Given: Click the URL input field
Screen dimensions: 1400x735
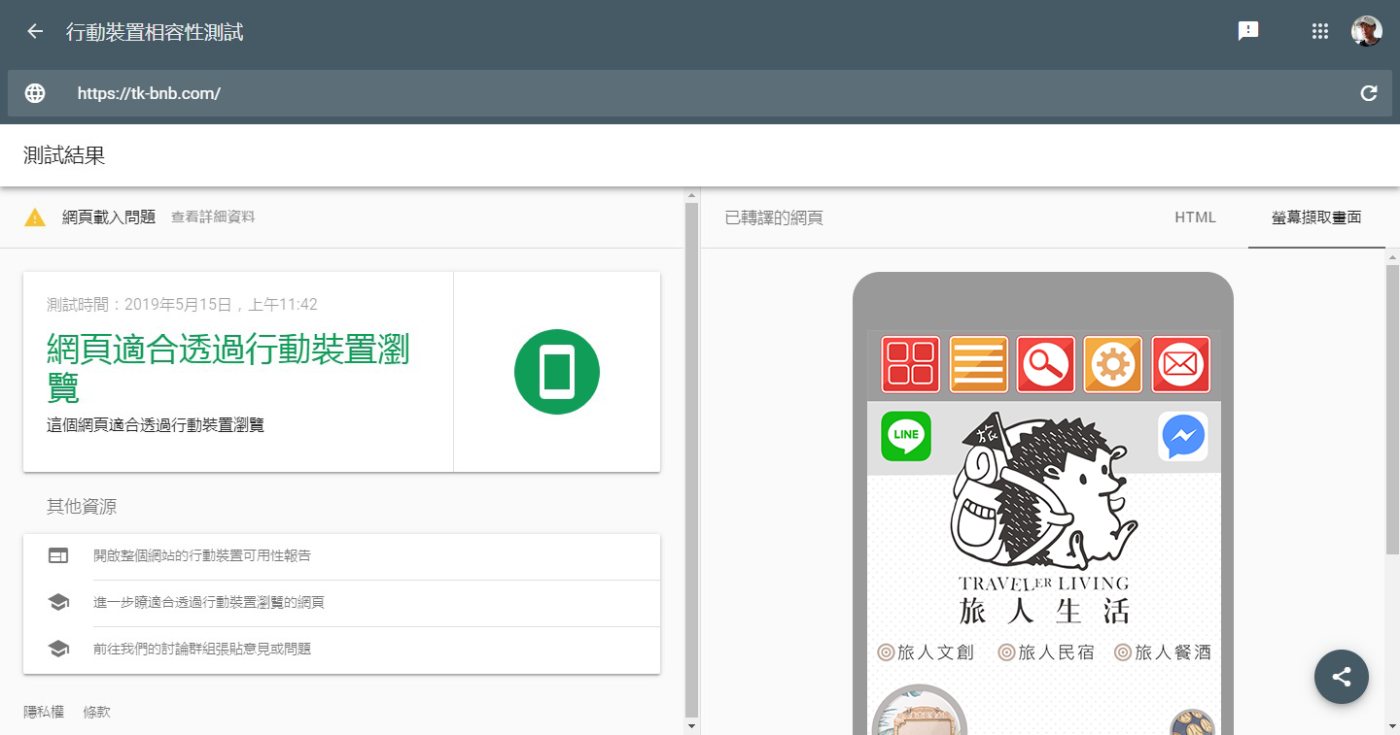Looking at the screenshot, I should tap(700, 93).
